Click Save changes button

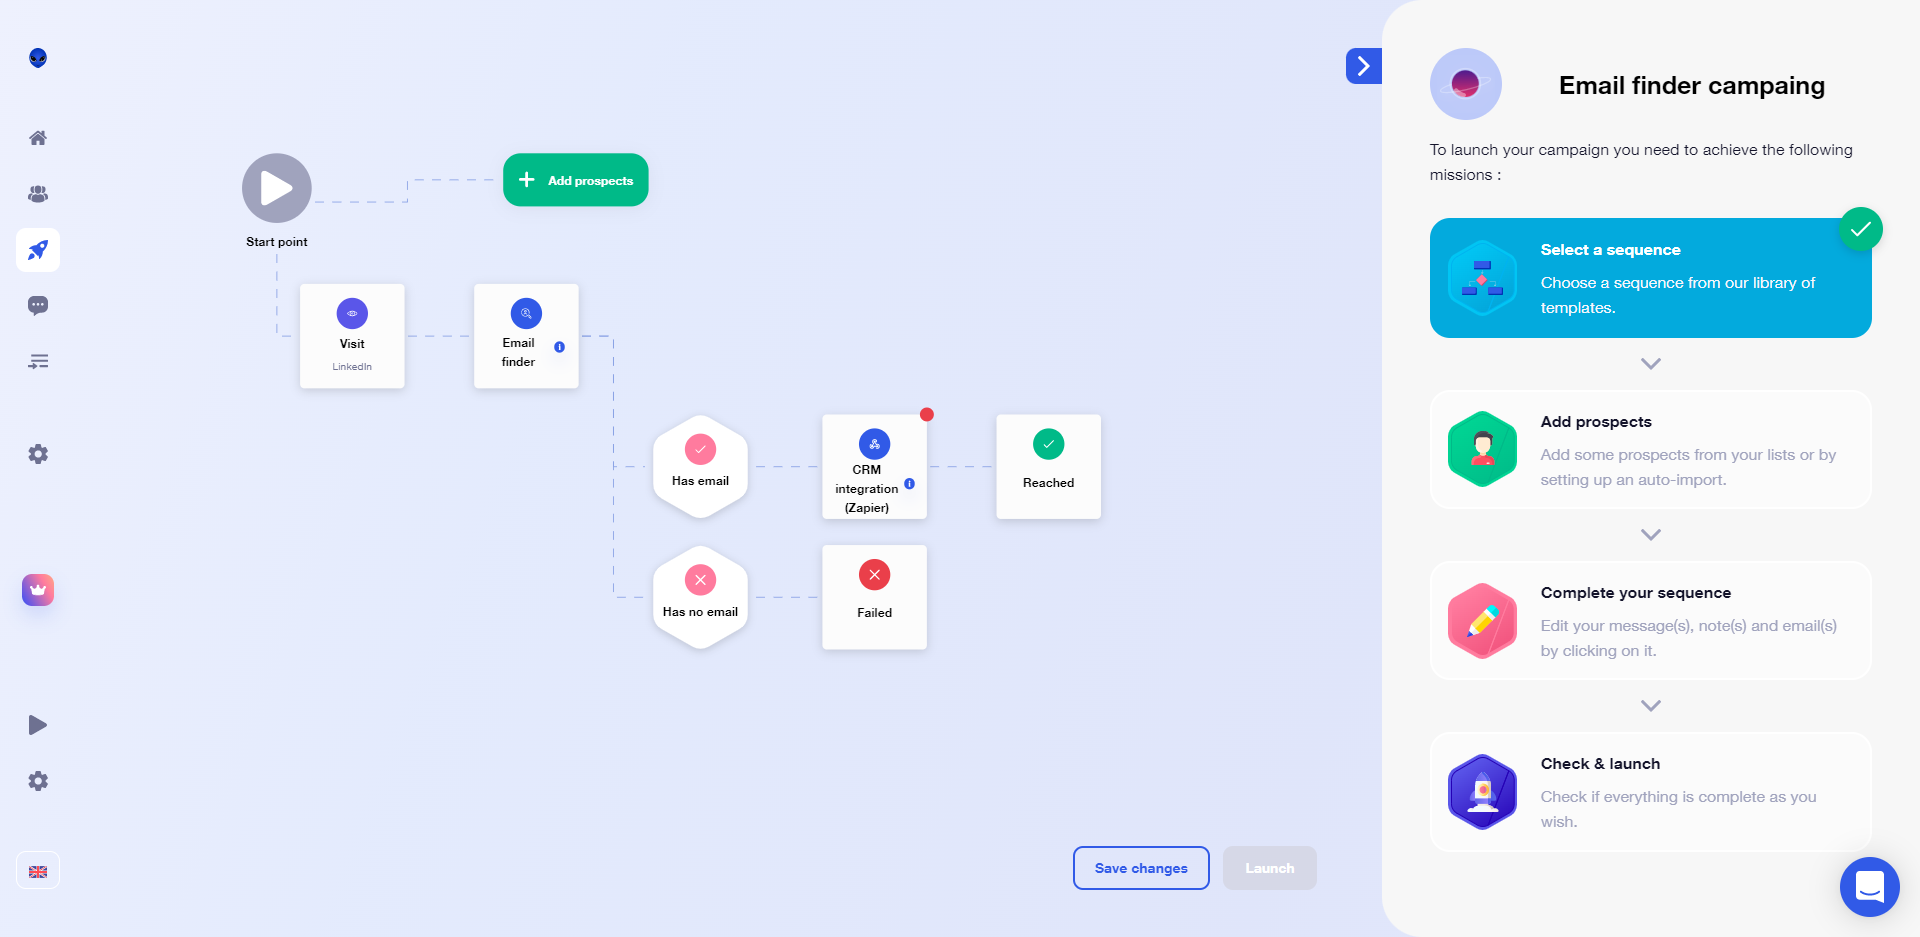[x=1141, y=868]
